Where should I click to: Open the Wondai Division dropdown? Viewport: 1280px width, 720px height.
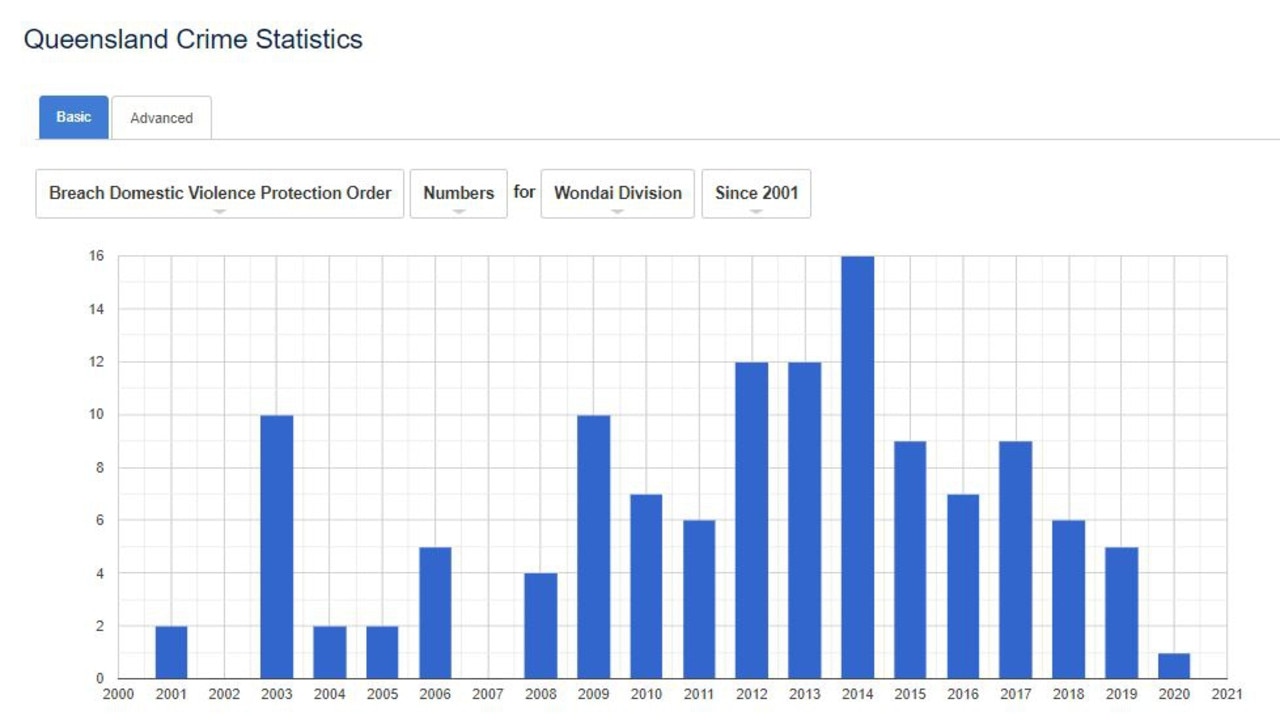[618, 193]
